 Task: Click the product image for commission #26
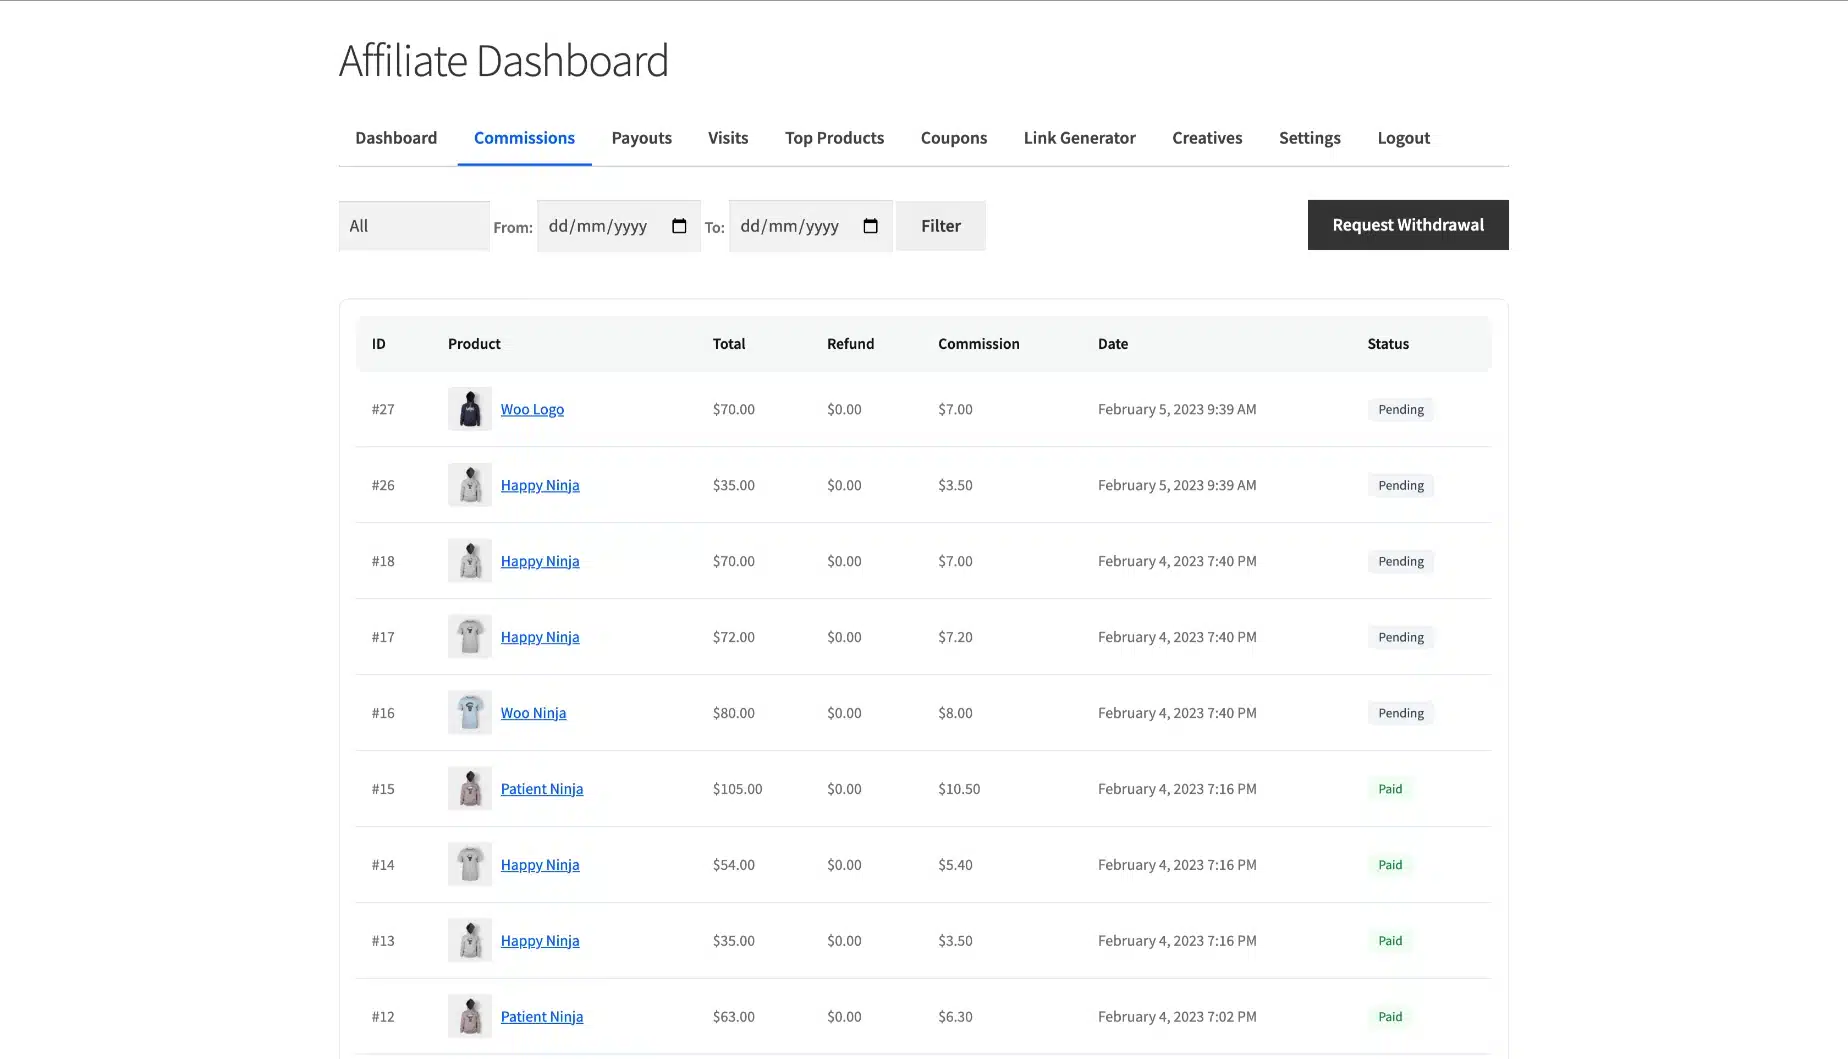(469, 485)
